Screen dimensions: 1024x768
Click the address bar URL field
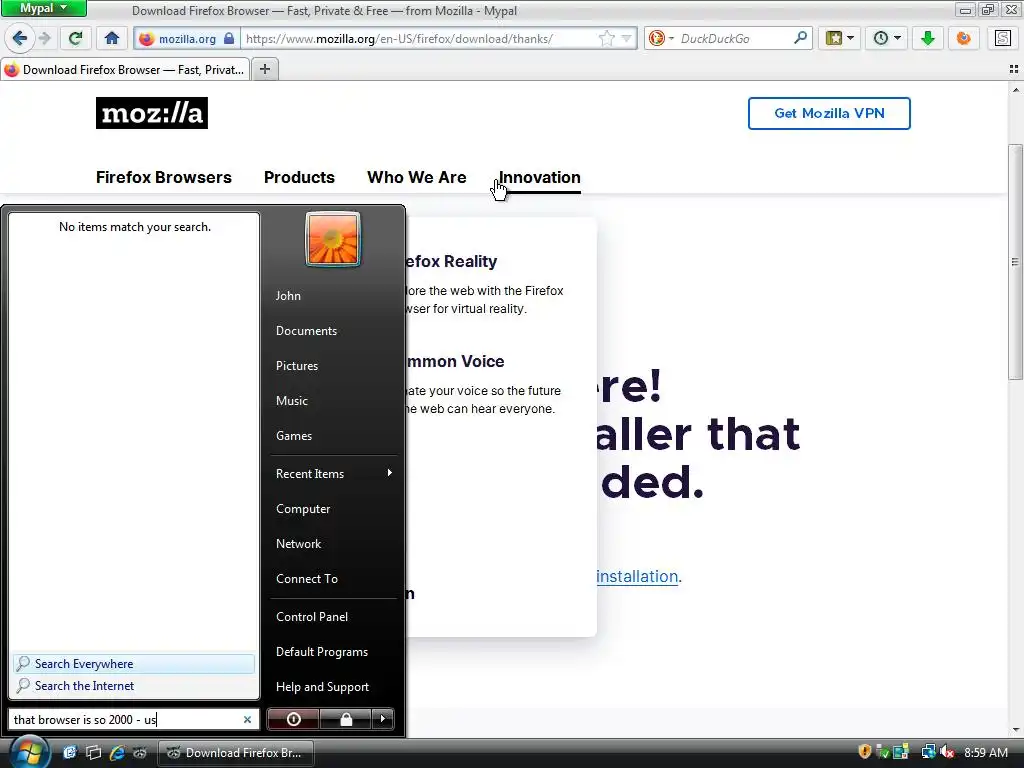tap(418, 39)
